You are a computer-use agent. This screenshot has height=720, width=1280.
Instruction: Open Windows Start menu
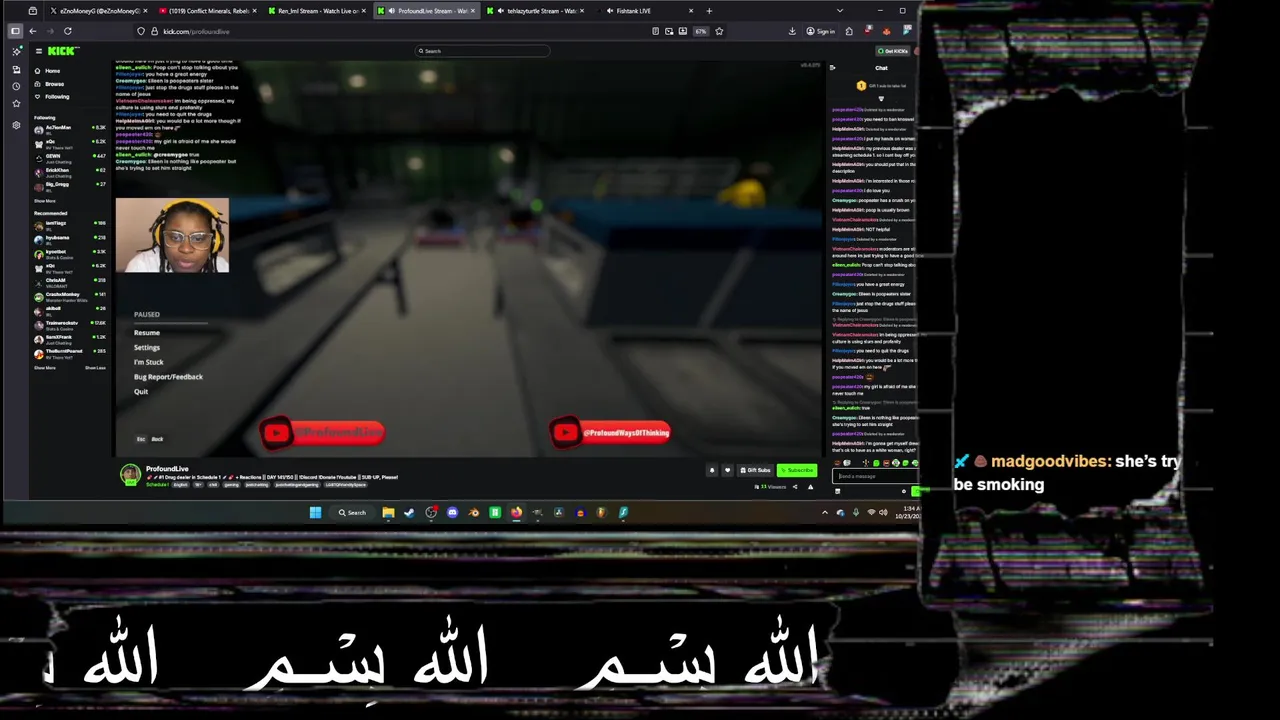tap(315, 512)
